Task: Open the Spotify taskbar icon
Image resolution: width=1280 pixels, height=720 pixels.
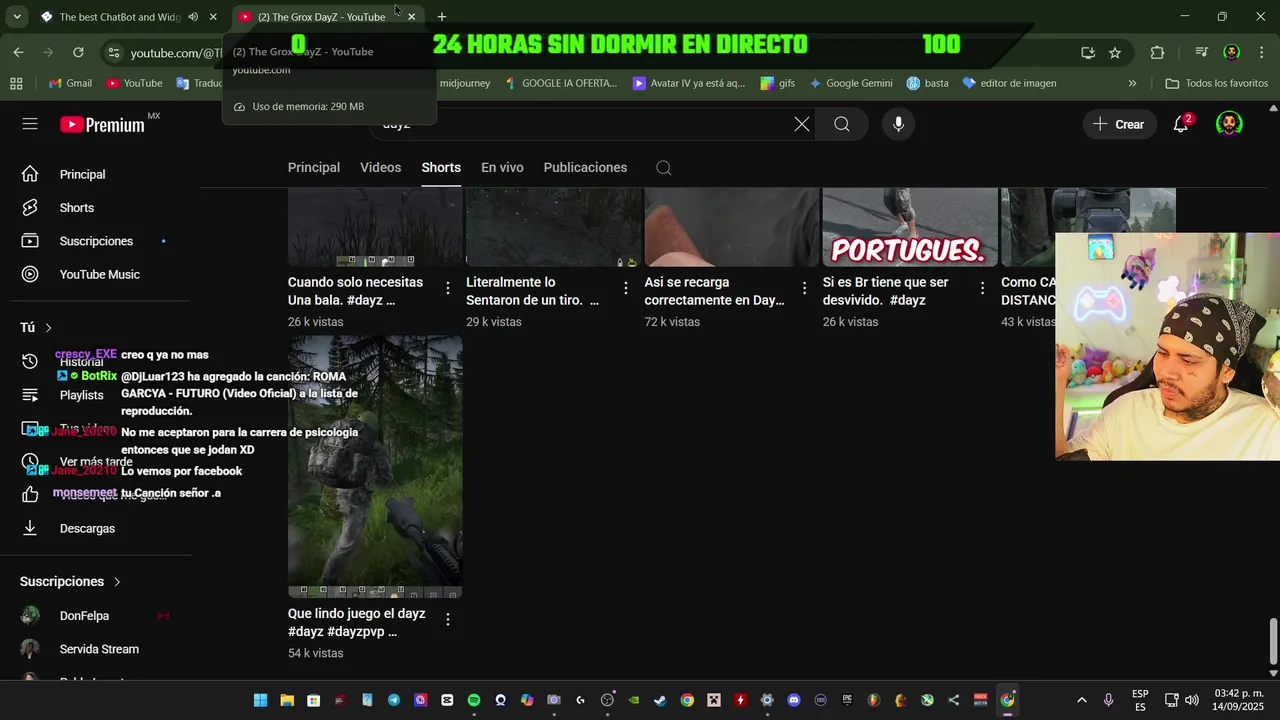Action: pos(474,700)
